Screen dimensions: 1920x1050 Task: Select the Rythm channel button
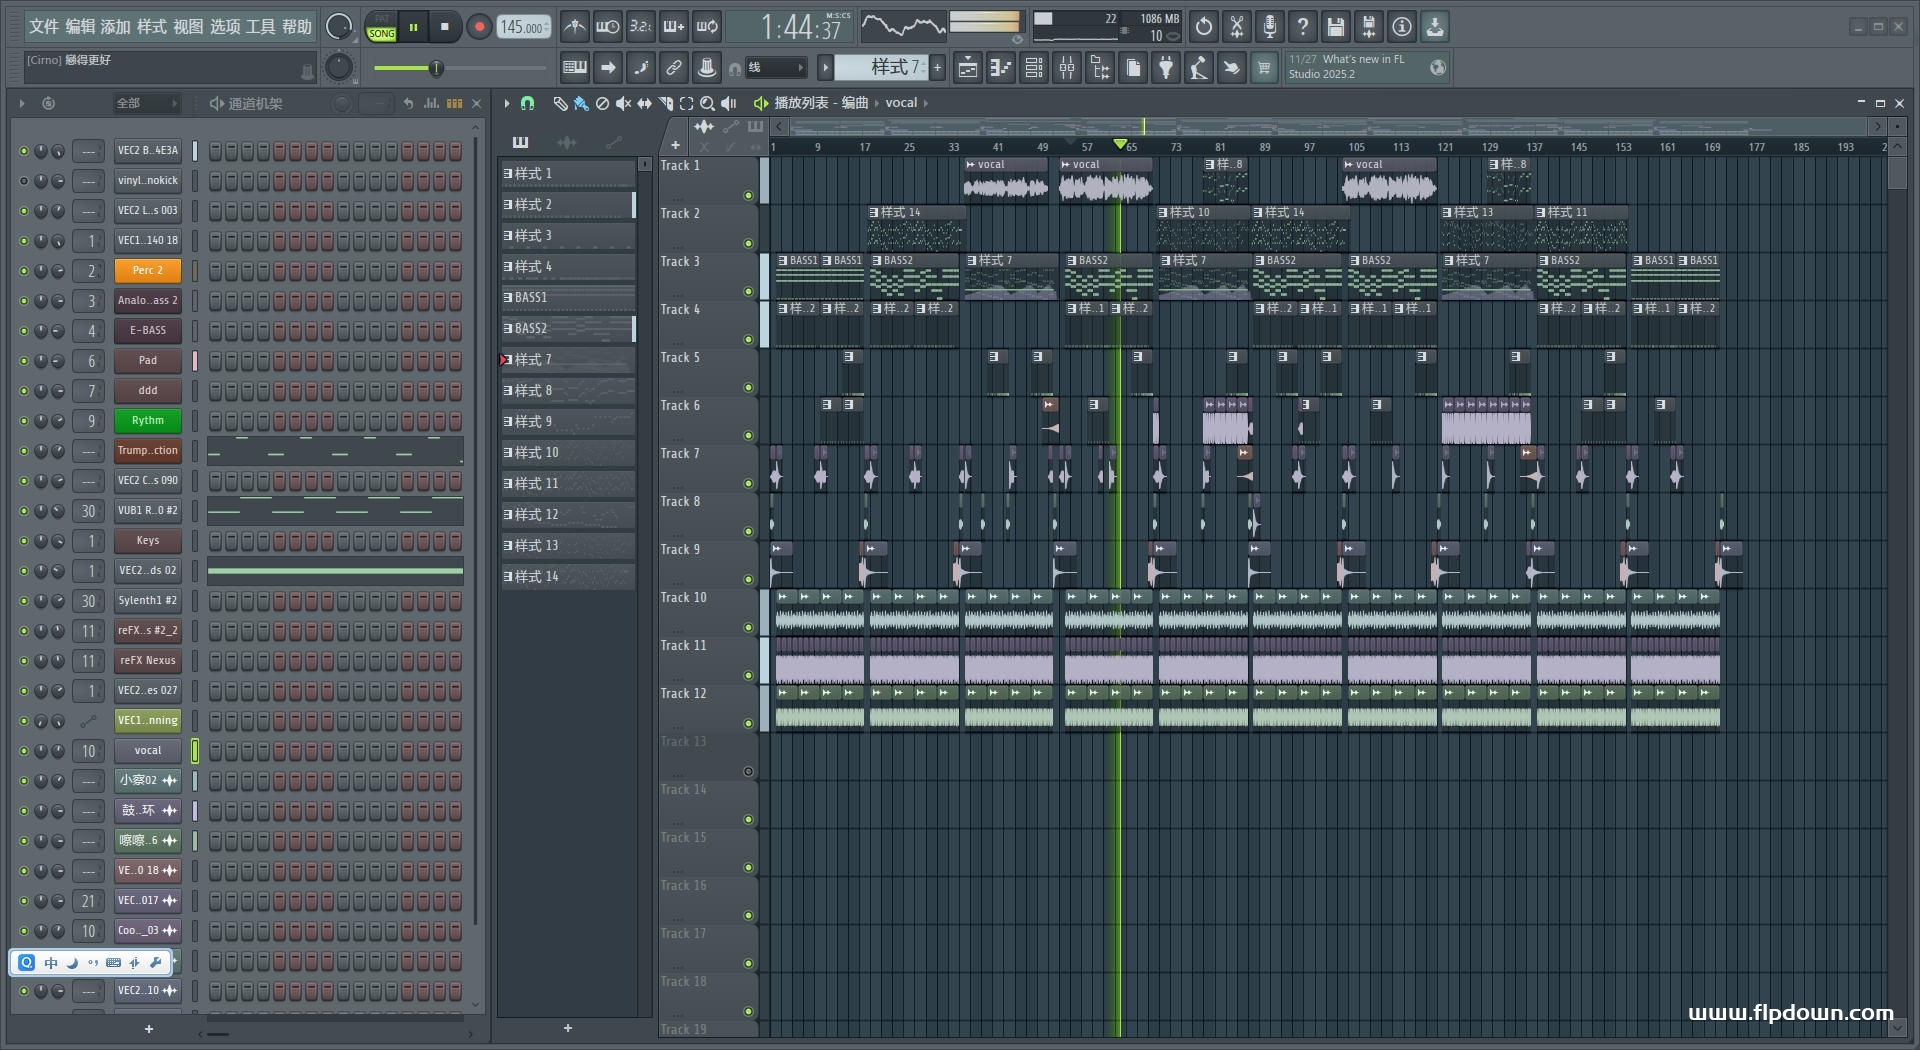click(x=147, y=421)
